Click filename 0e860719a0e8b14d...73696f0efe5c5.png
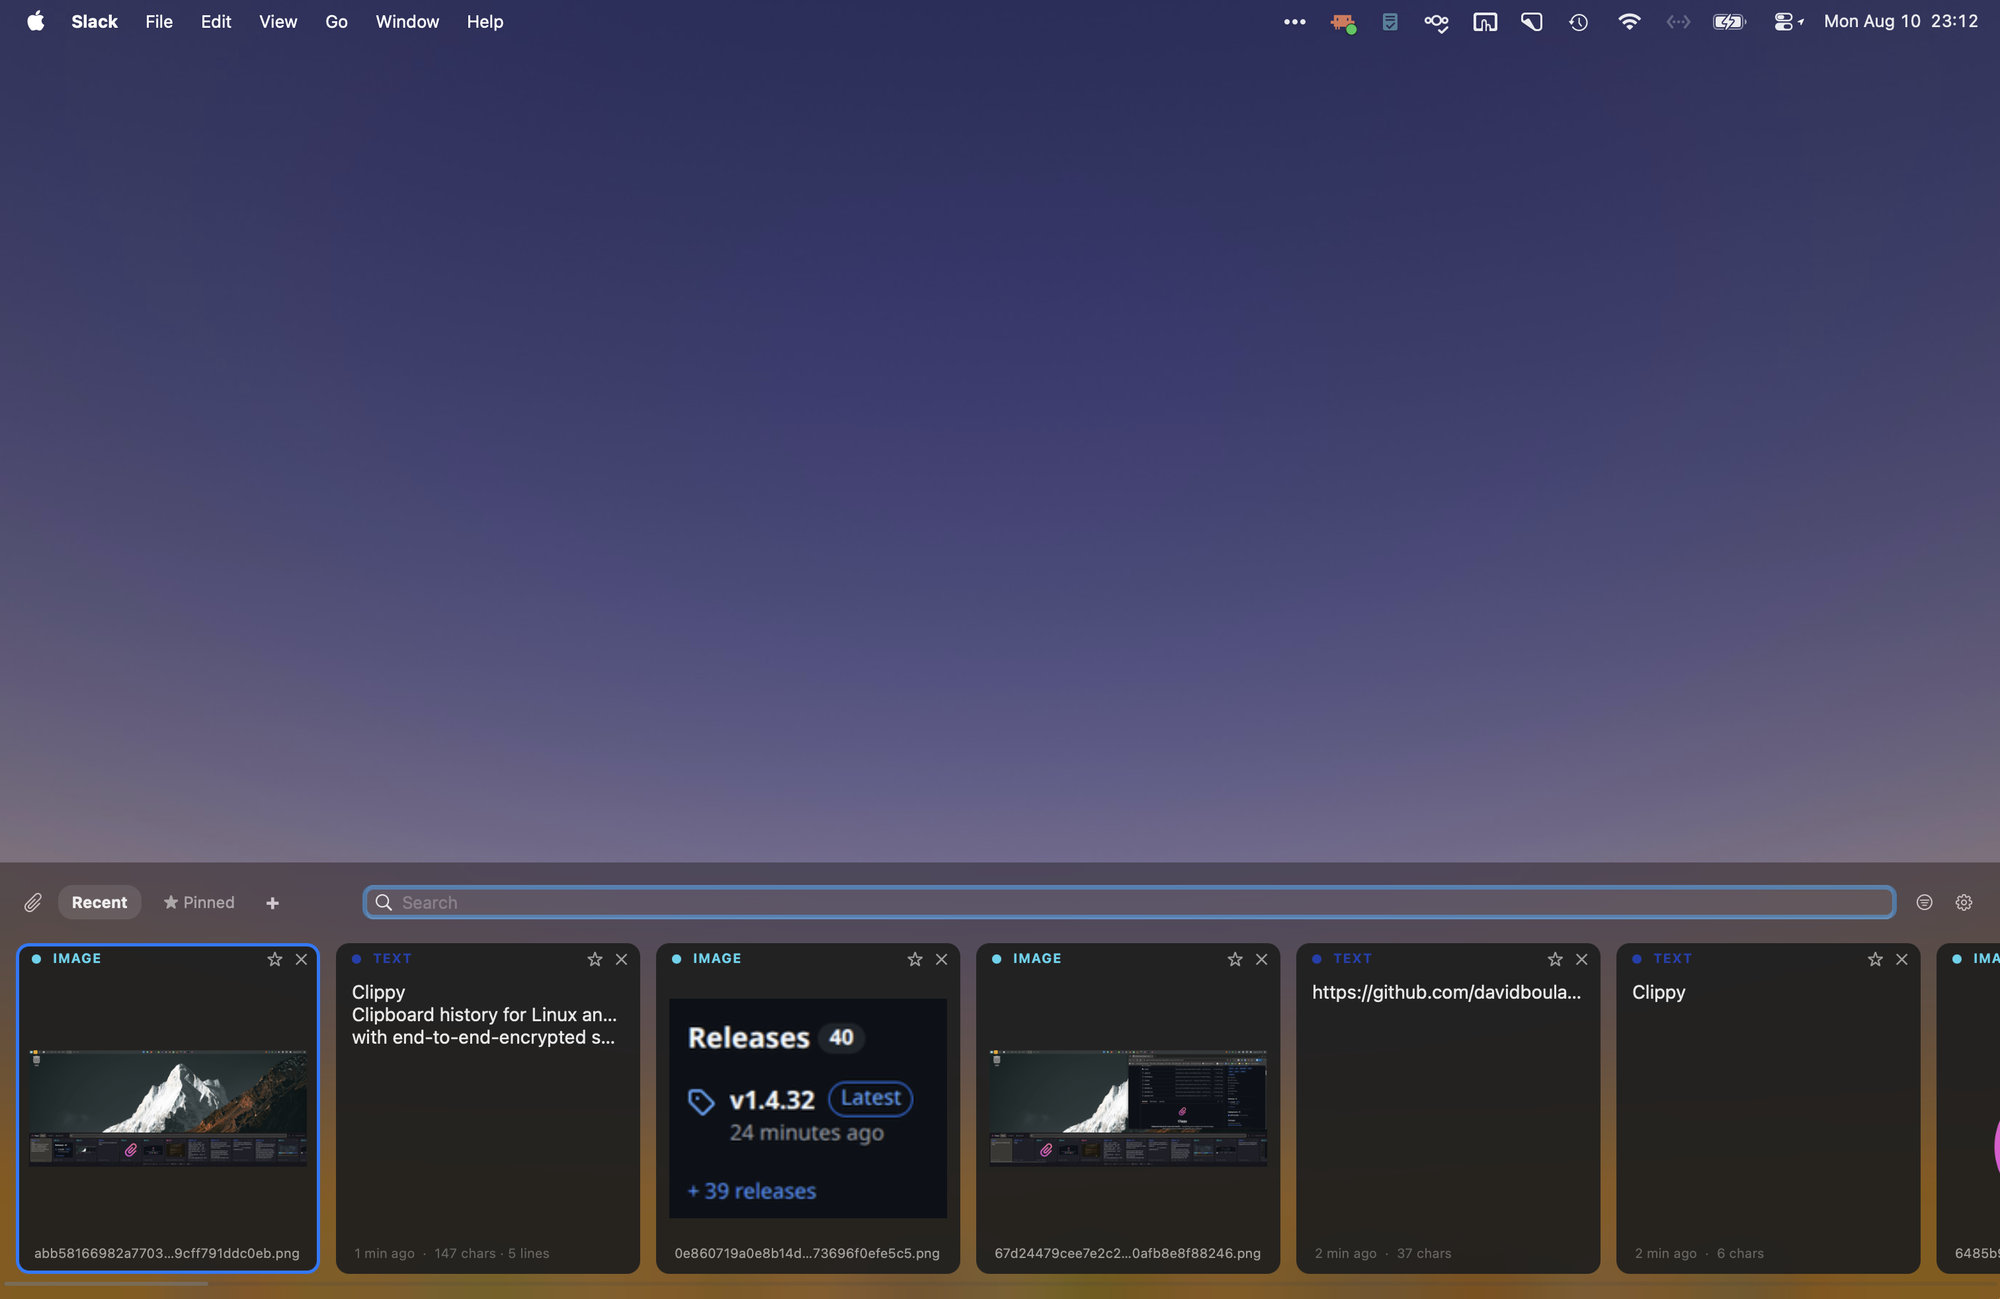Screen dimensions: 2000x1299 point(807,1253)
